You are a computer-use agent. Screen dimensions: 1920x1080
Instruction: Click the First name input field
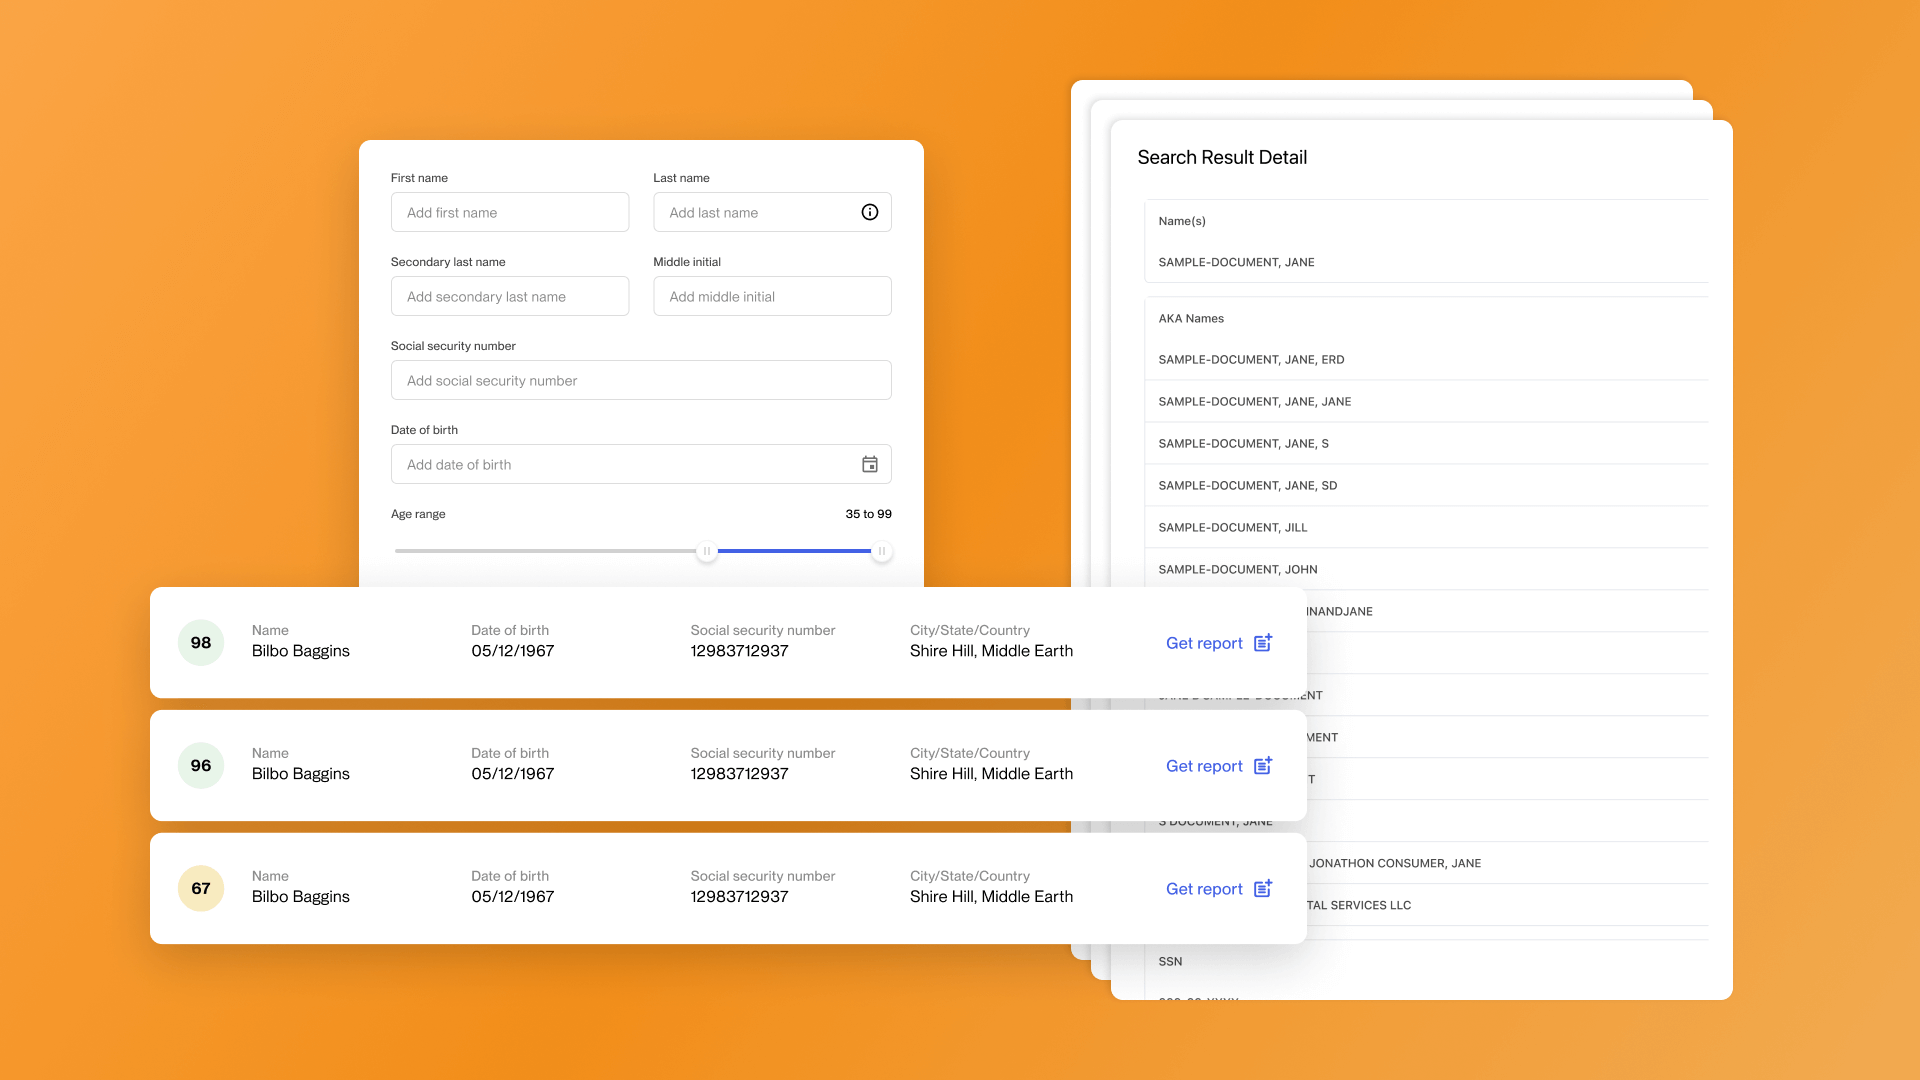tap(509, 211)
